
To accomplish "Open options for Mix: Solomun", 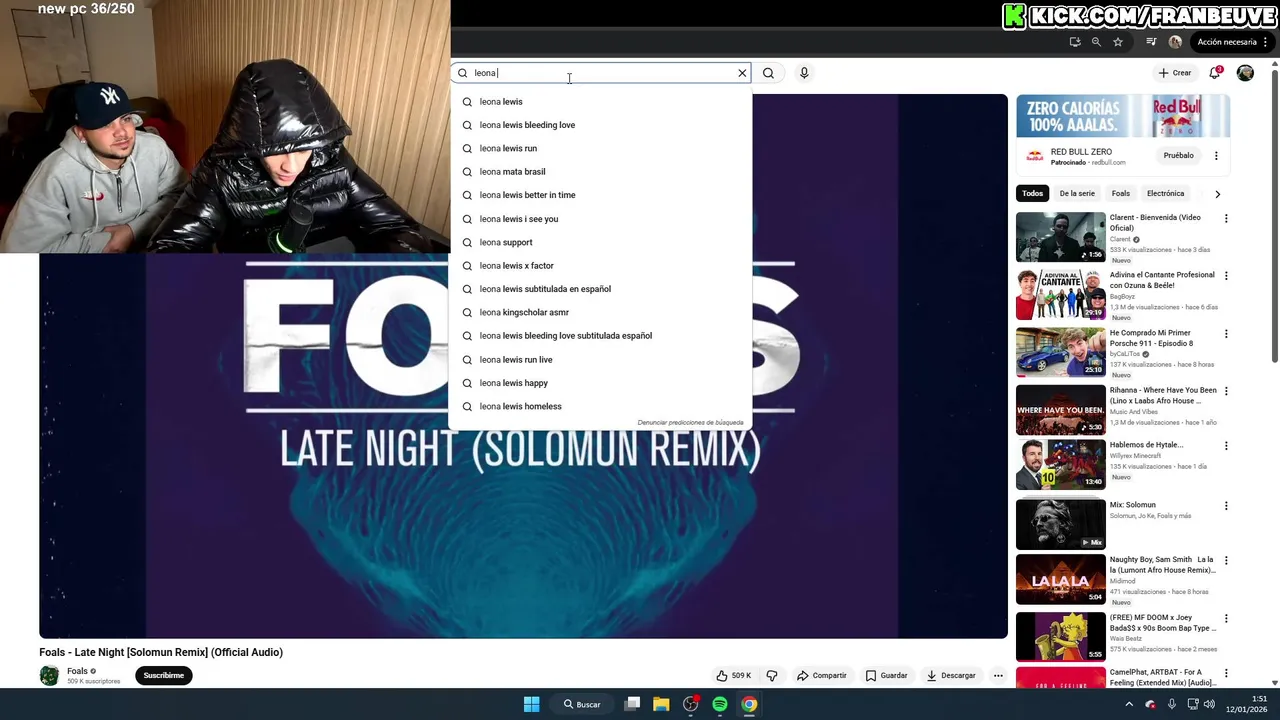I will click(x=1226, y=506).
